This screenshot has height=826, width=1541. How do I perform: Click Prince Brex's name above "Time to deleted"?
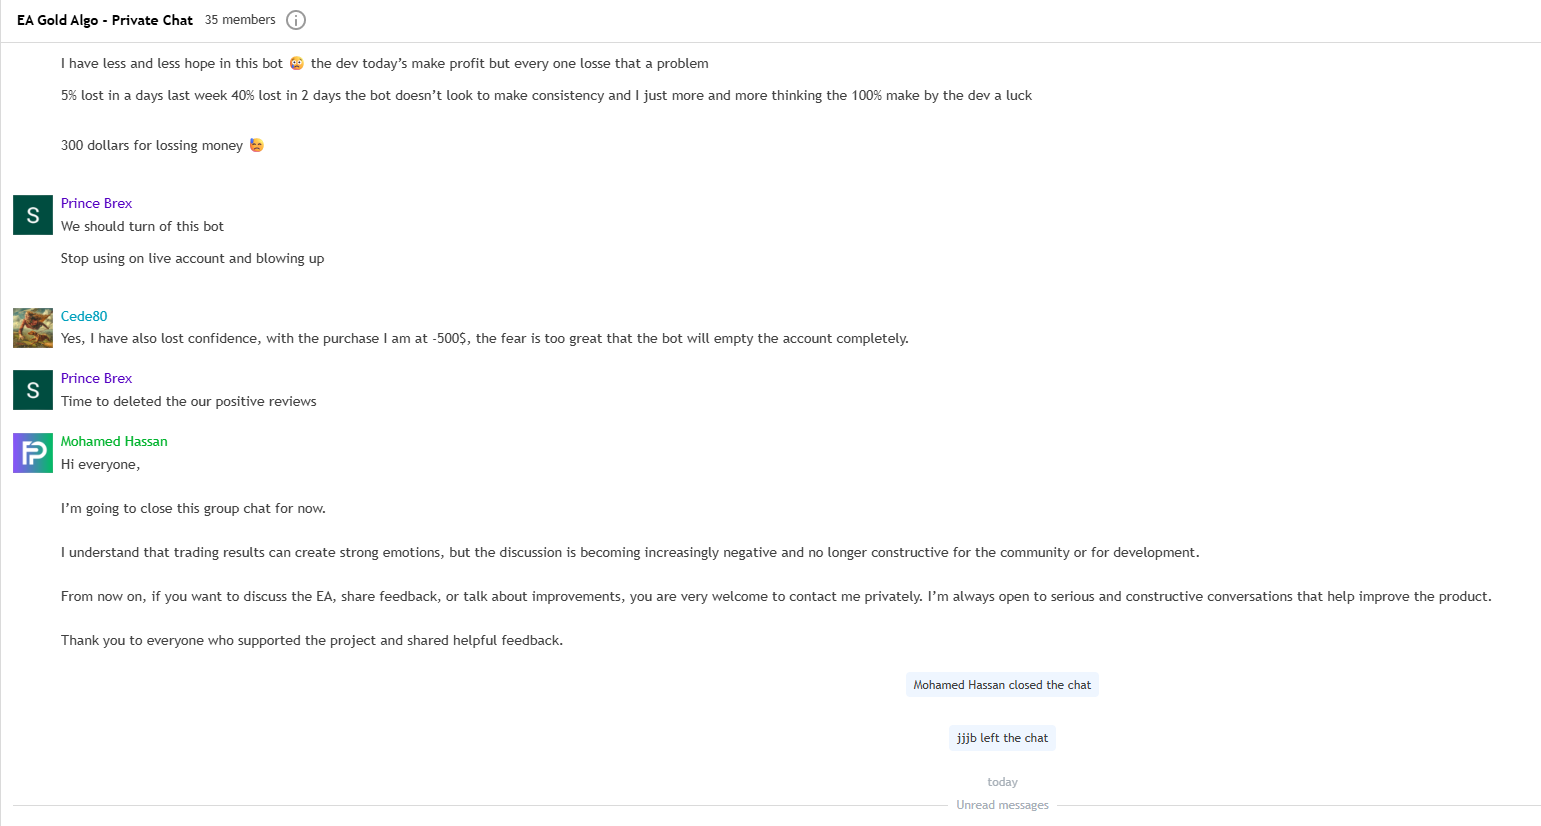pos(96,378)
